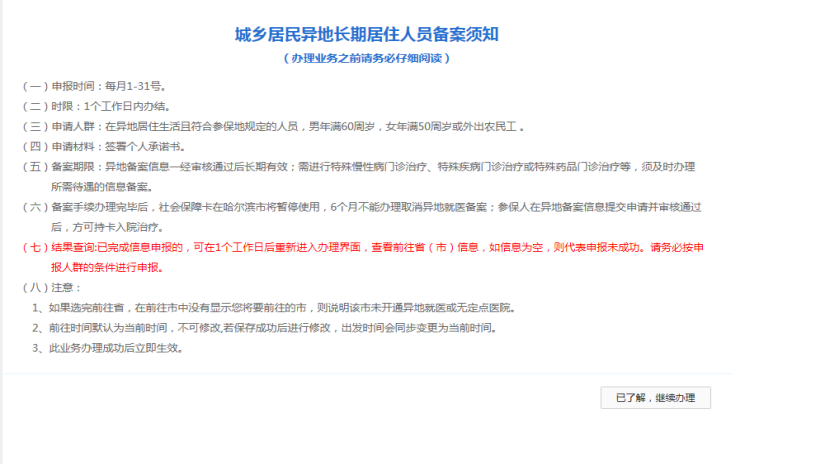826x464 pixels.
Task: Click note 3 此业务办理成功后立即生效
Action: click(107, 348)
